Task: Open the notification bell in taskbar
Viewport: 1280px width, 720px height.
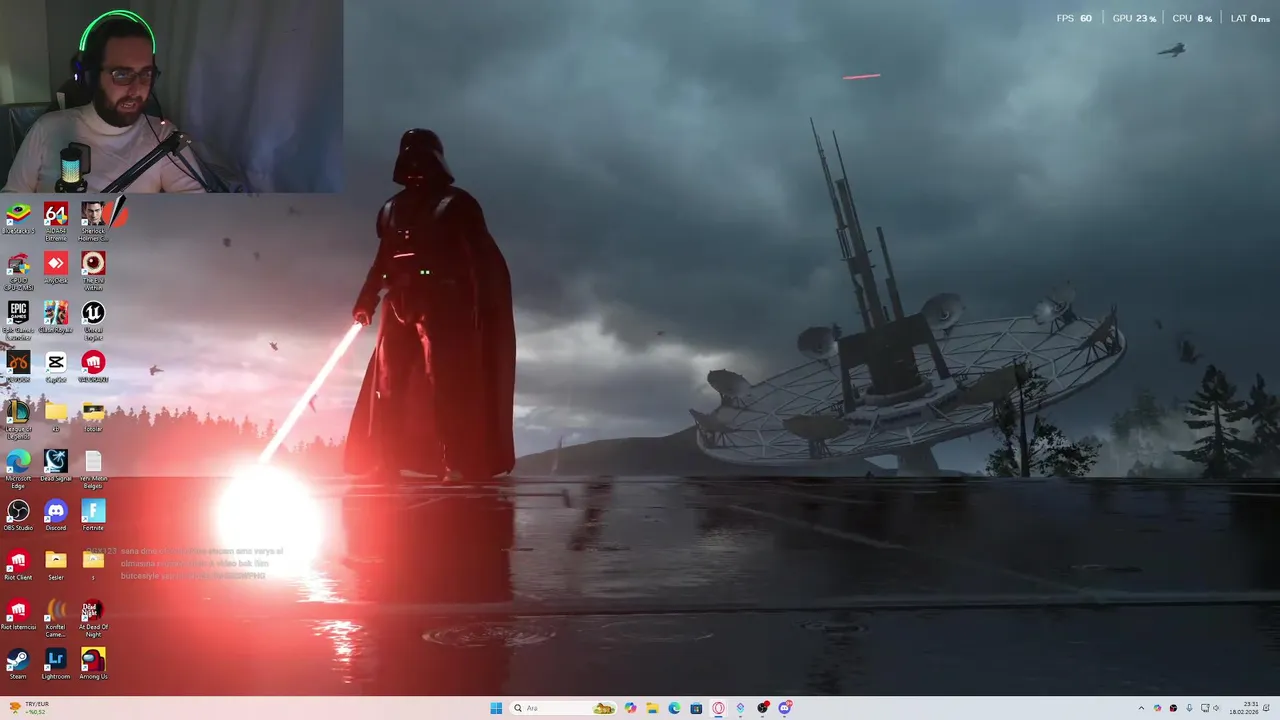Action: [1267, 708]
